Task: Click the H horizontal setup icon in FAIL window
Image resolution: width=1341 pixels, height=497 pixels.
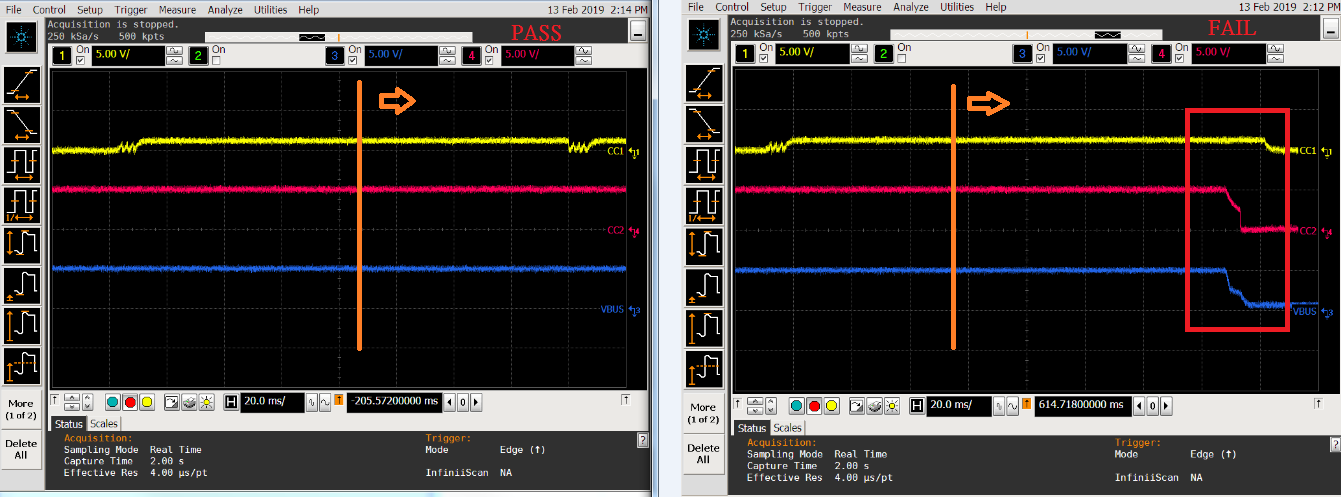Action: [917, 406]
